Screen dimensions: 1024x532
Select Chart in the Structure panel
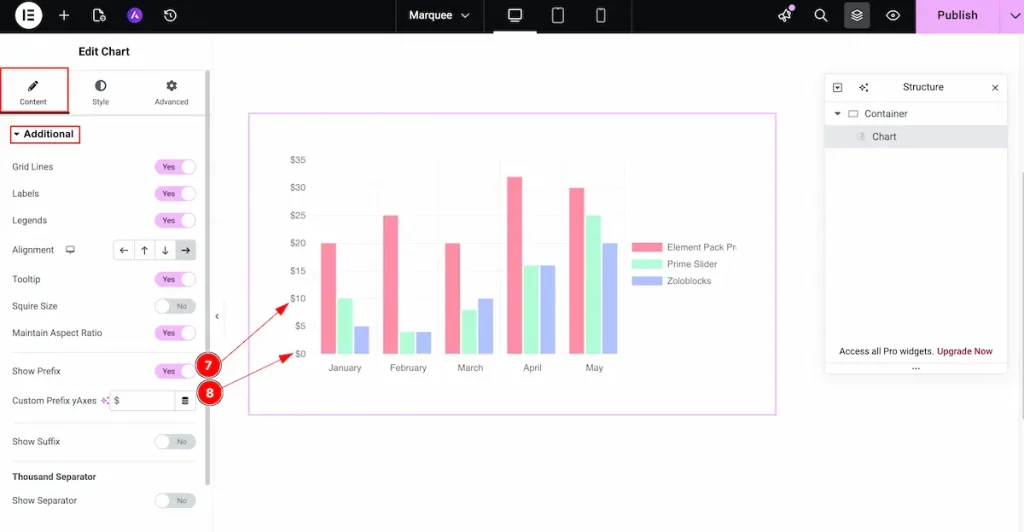click(x=884, y=136)
